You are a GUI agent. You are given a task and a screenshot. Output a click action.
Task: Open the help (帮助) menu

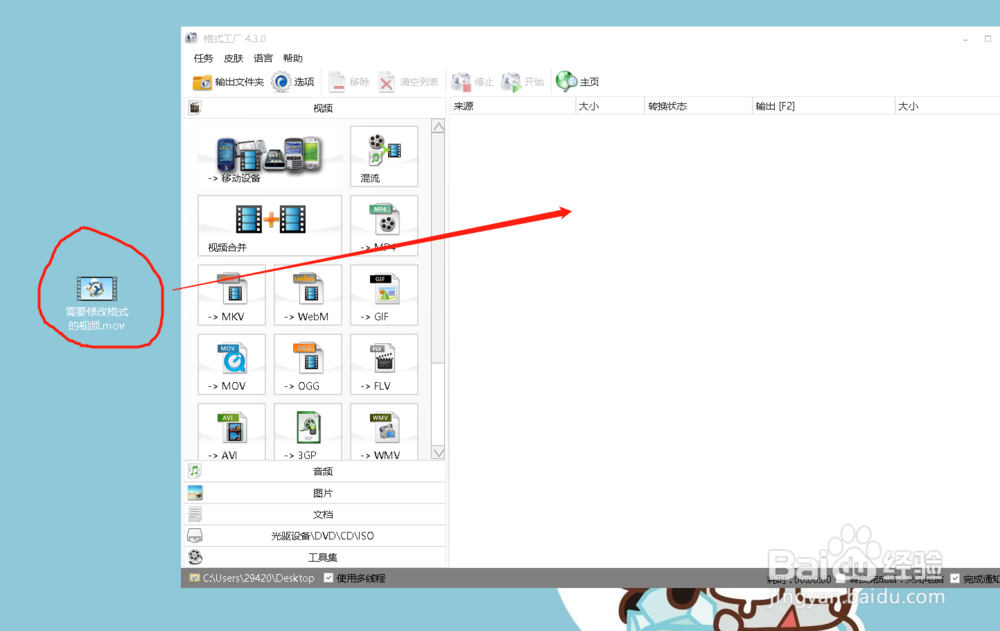click(x=293, y=58)
